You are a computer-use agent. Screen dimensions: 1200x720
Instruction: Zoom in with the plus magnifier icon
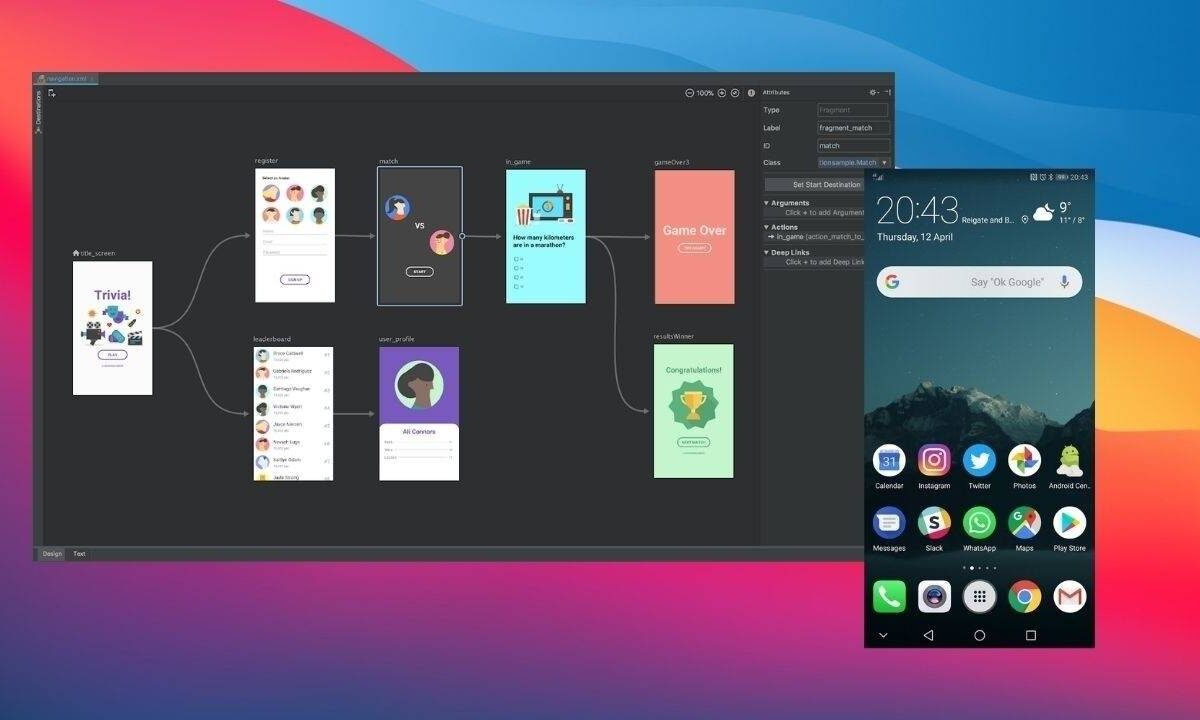(721, 93)
